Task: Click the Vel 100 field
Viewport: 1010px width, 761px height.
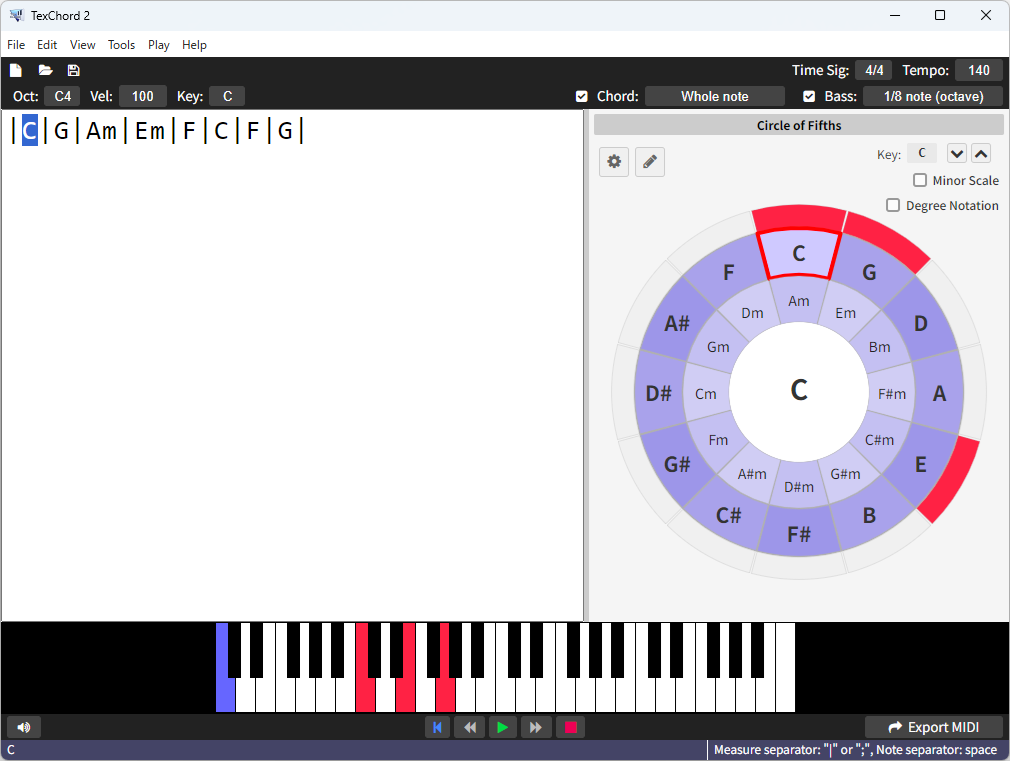Action: click(x=143, y=96)
